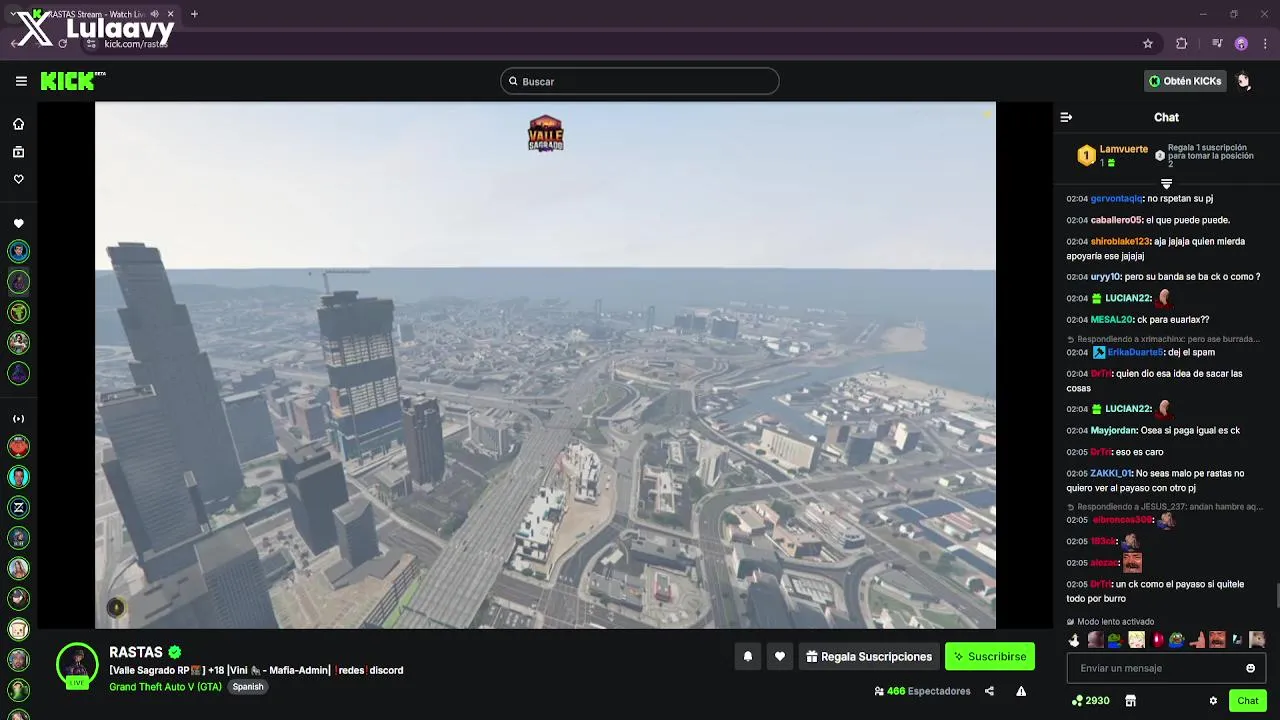Open the user profile avatar menu

1244,81
